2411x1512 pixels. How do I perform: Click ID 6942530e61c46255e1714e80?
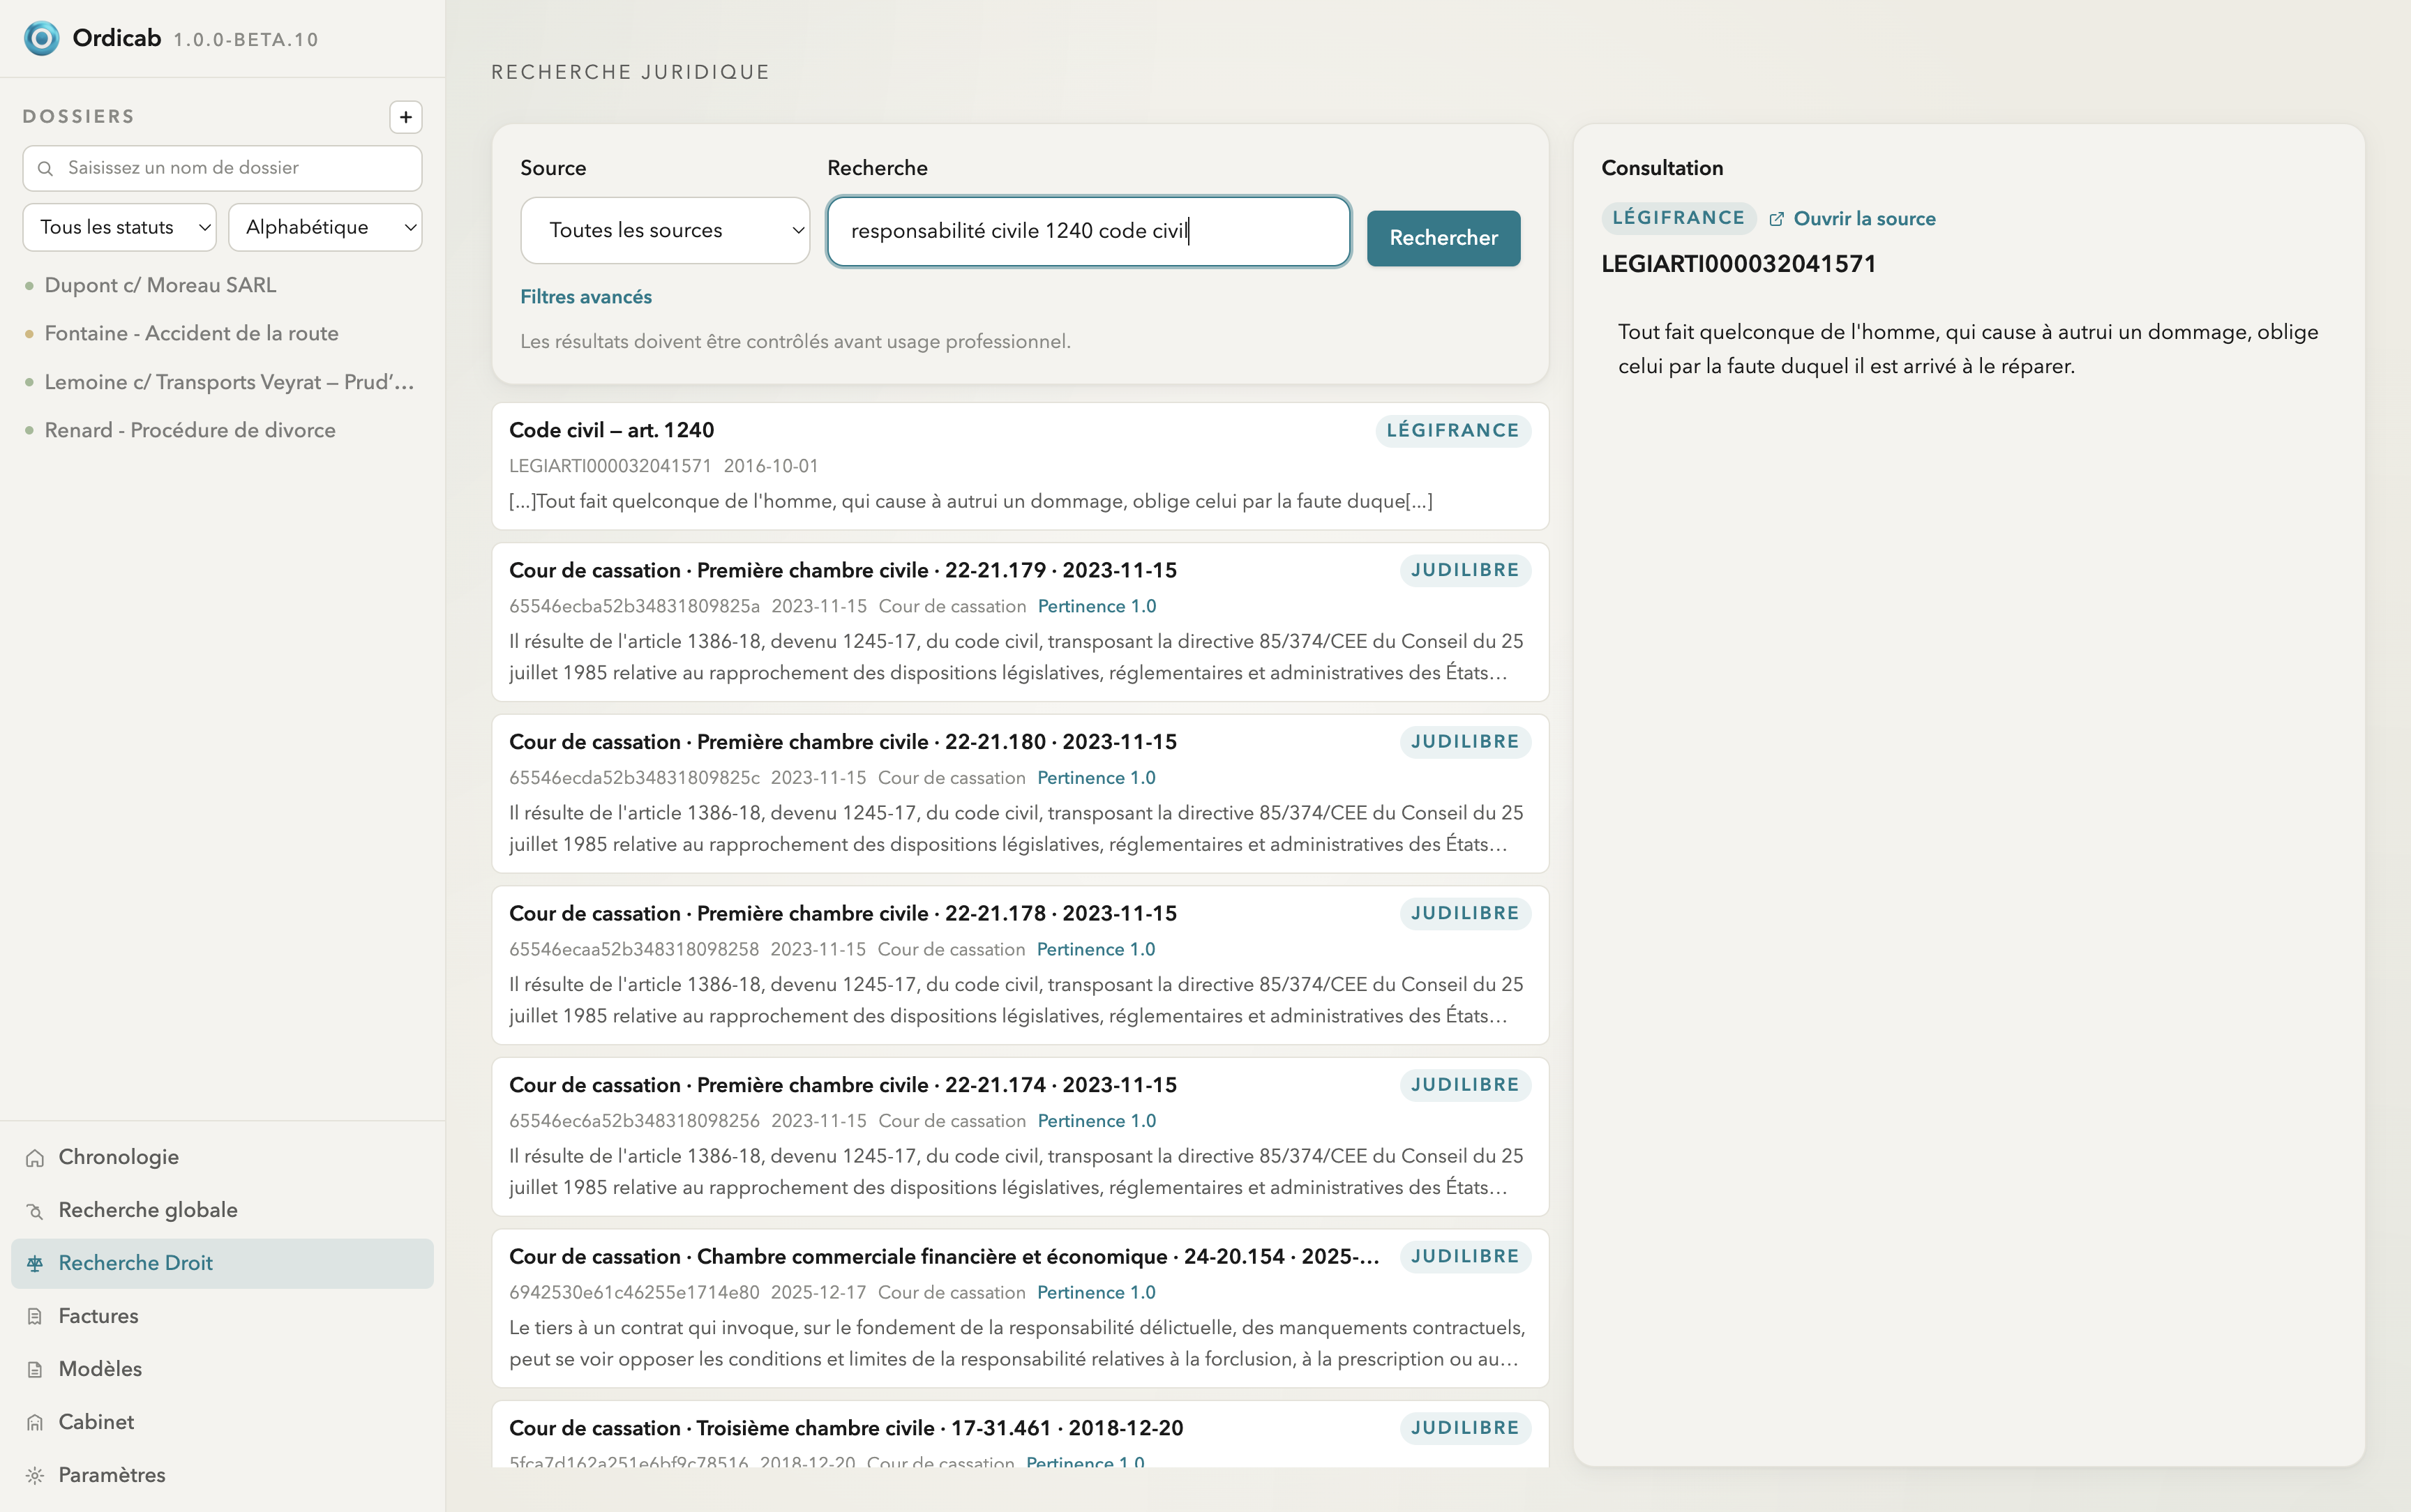634,1292
